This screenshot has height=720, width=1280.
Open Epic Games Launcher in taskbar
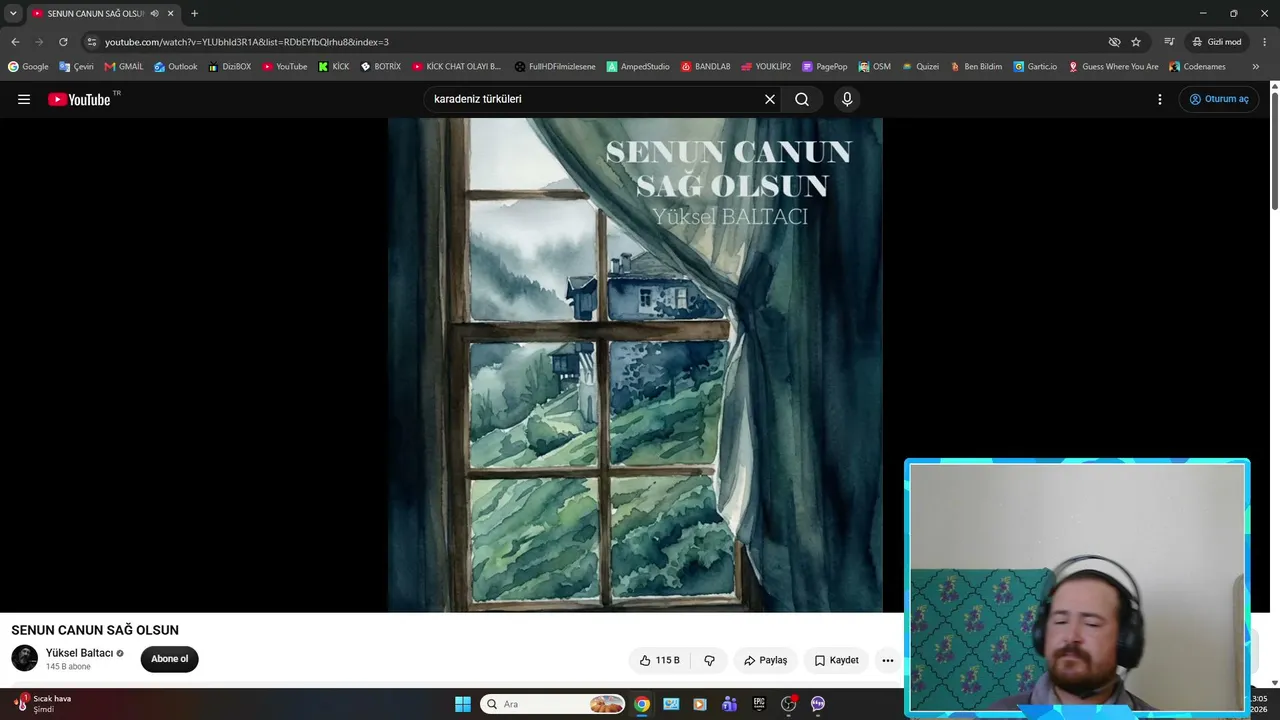tap(759, 704)
